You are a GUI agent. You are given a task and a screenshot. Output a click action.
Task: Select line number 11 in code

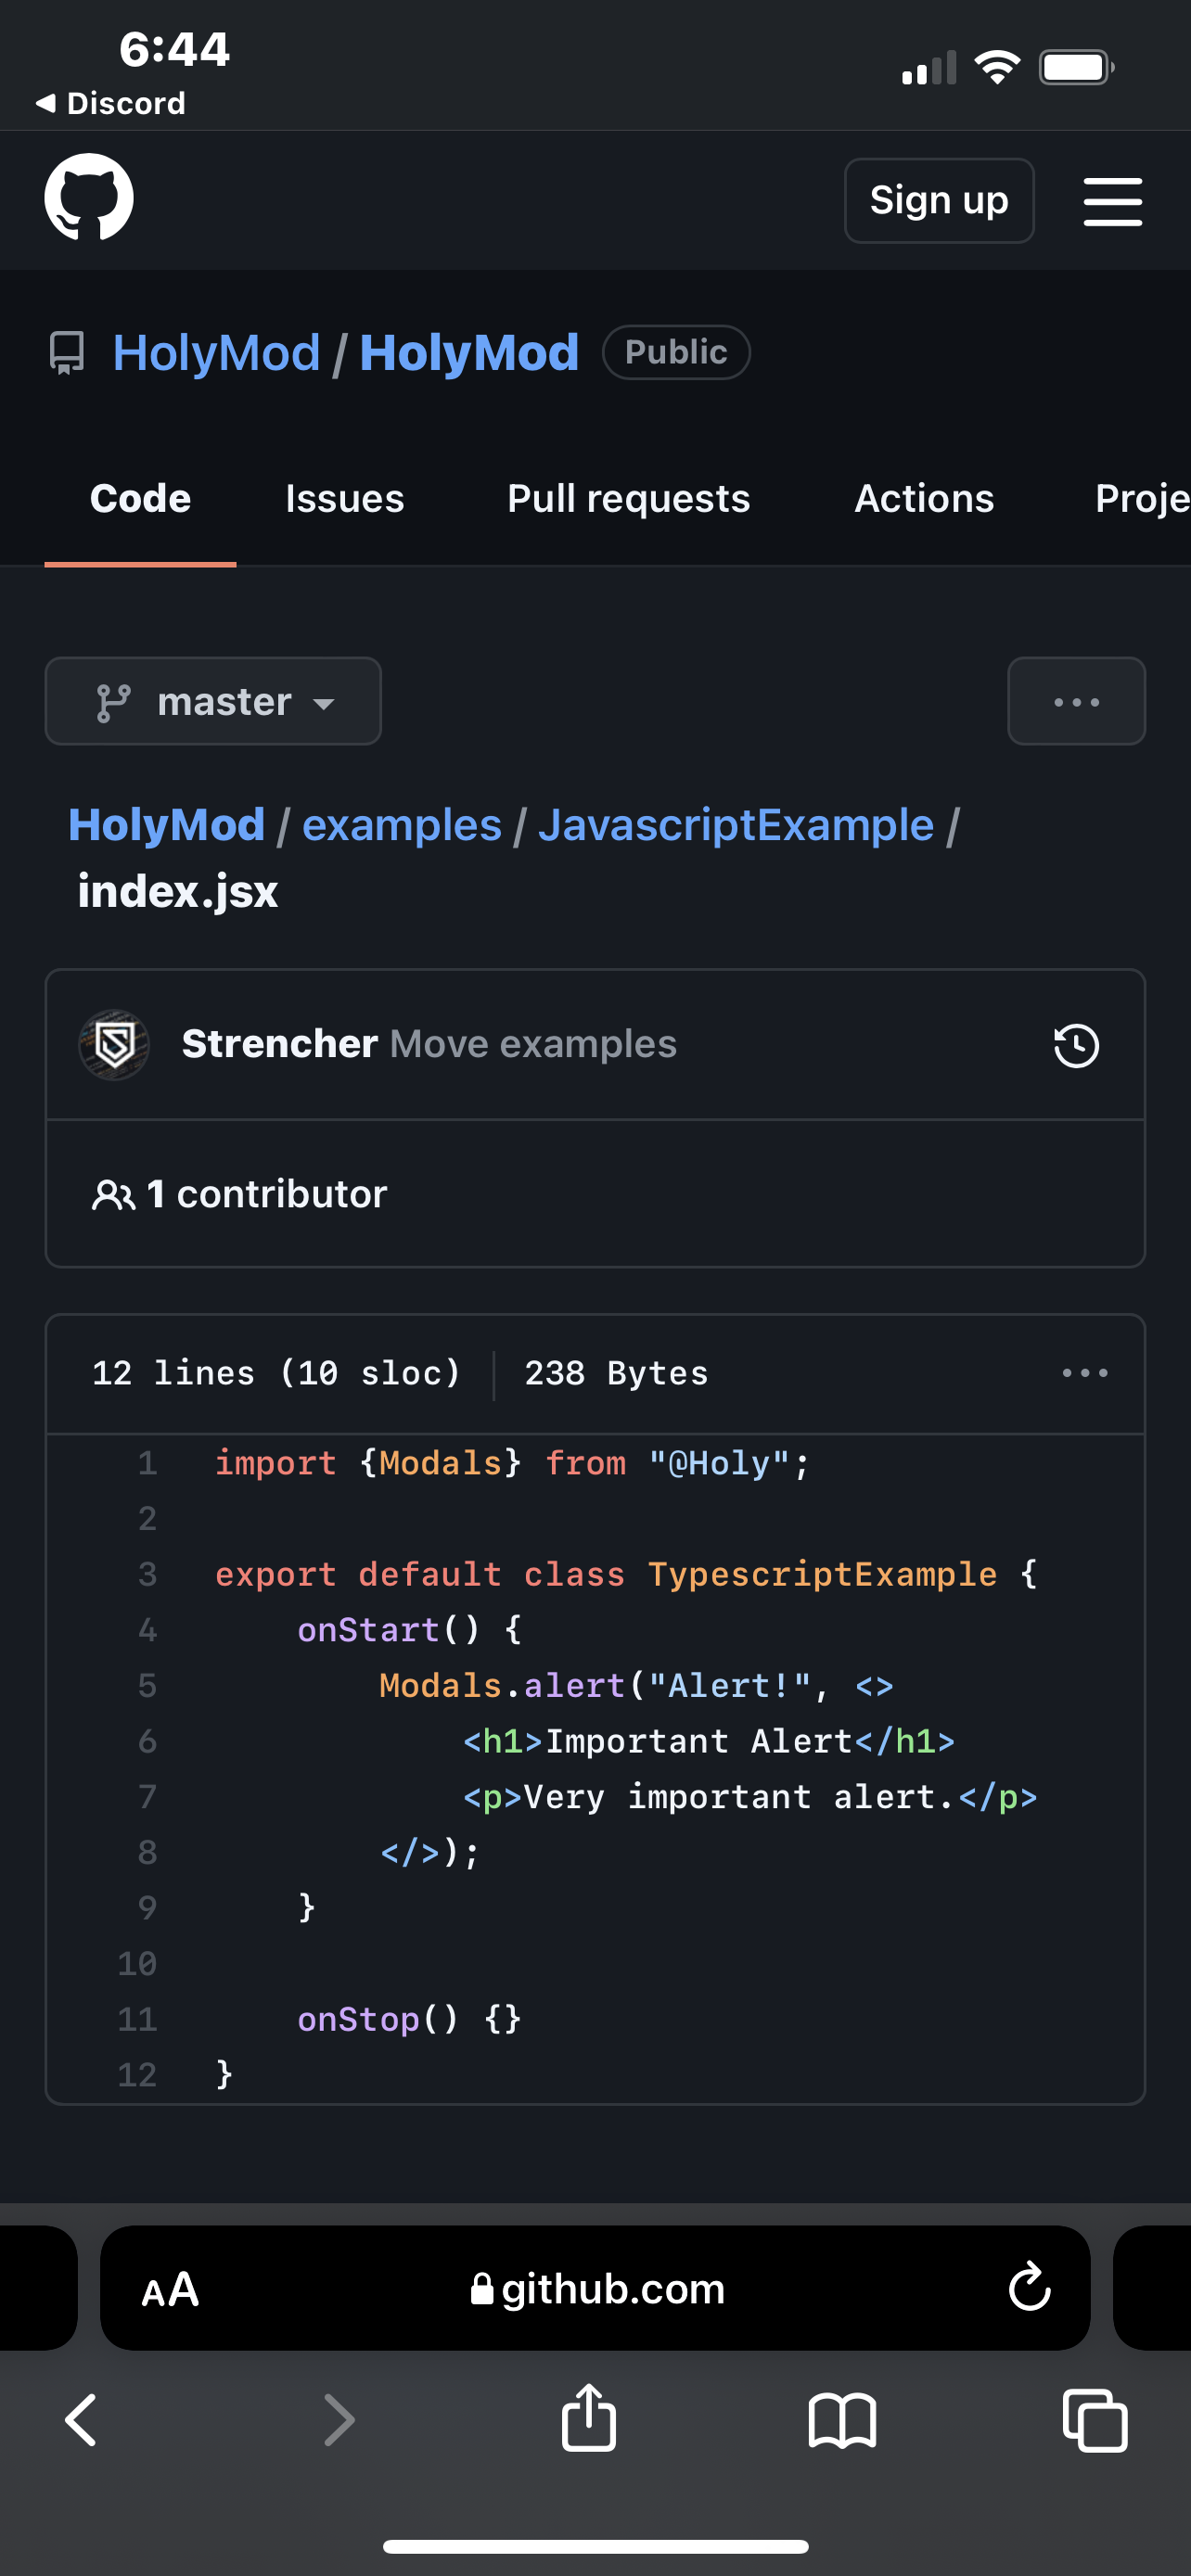(137, 2019)
